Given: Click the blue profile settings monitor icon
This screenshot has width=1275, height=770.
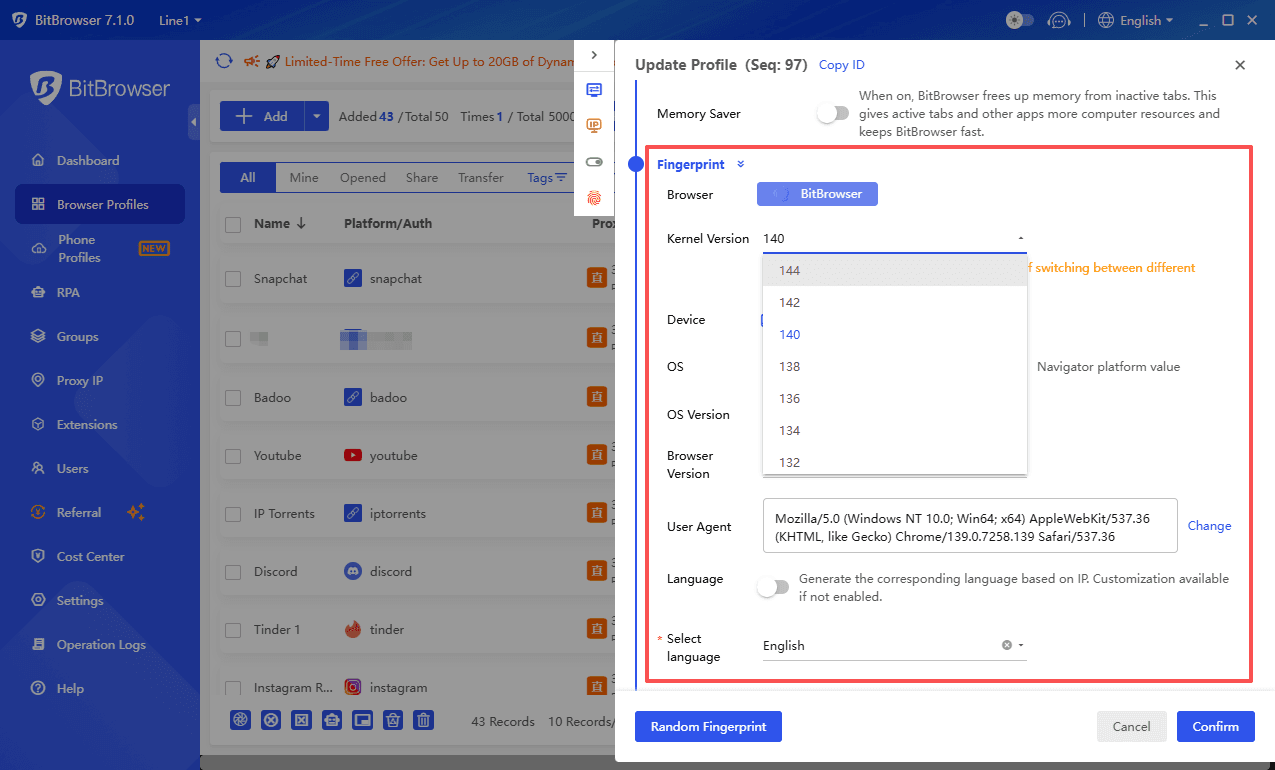Looking at the screenshot, I should (x=595, y=89).
